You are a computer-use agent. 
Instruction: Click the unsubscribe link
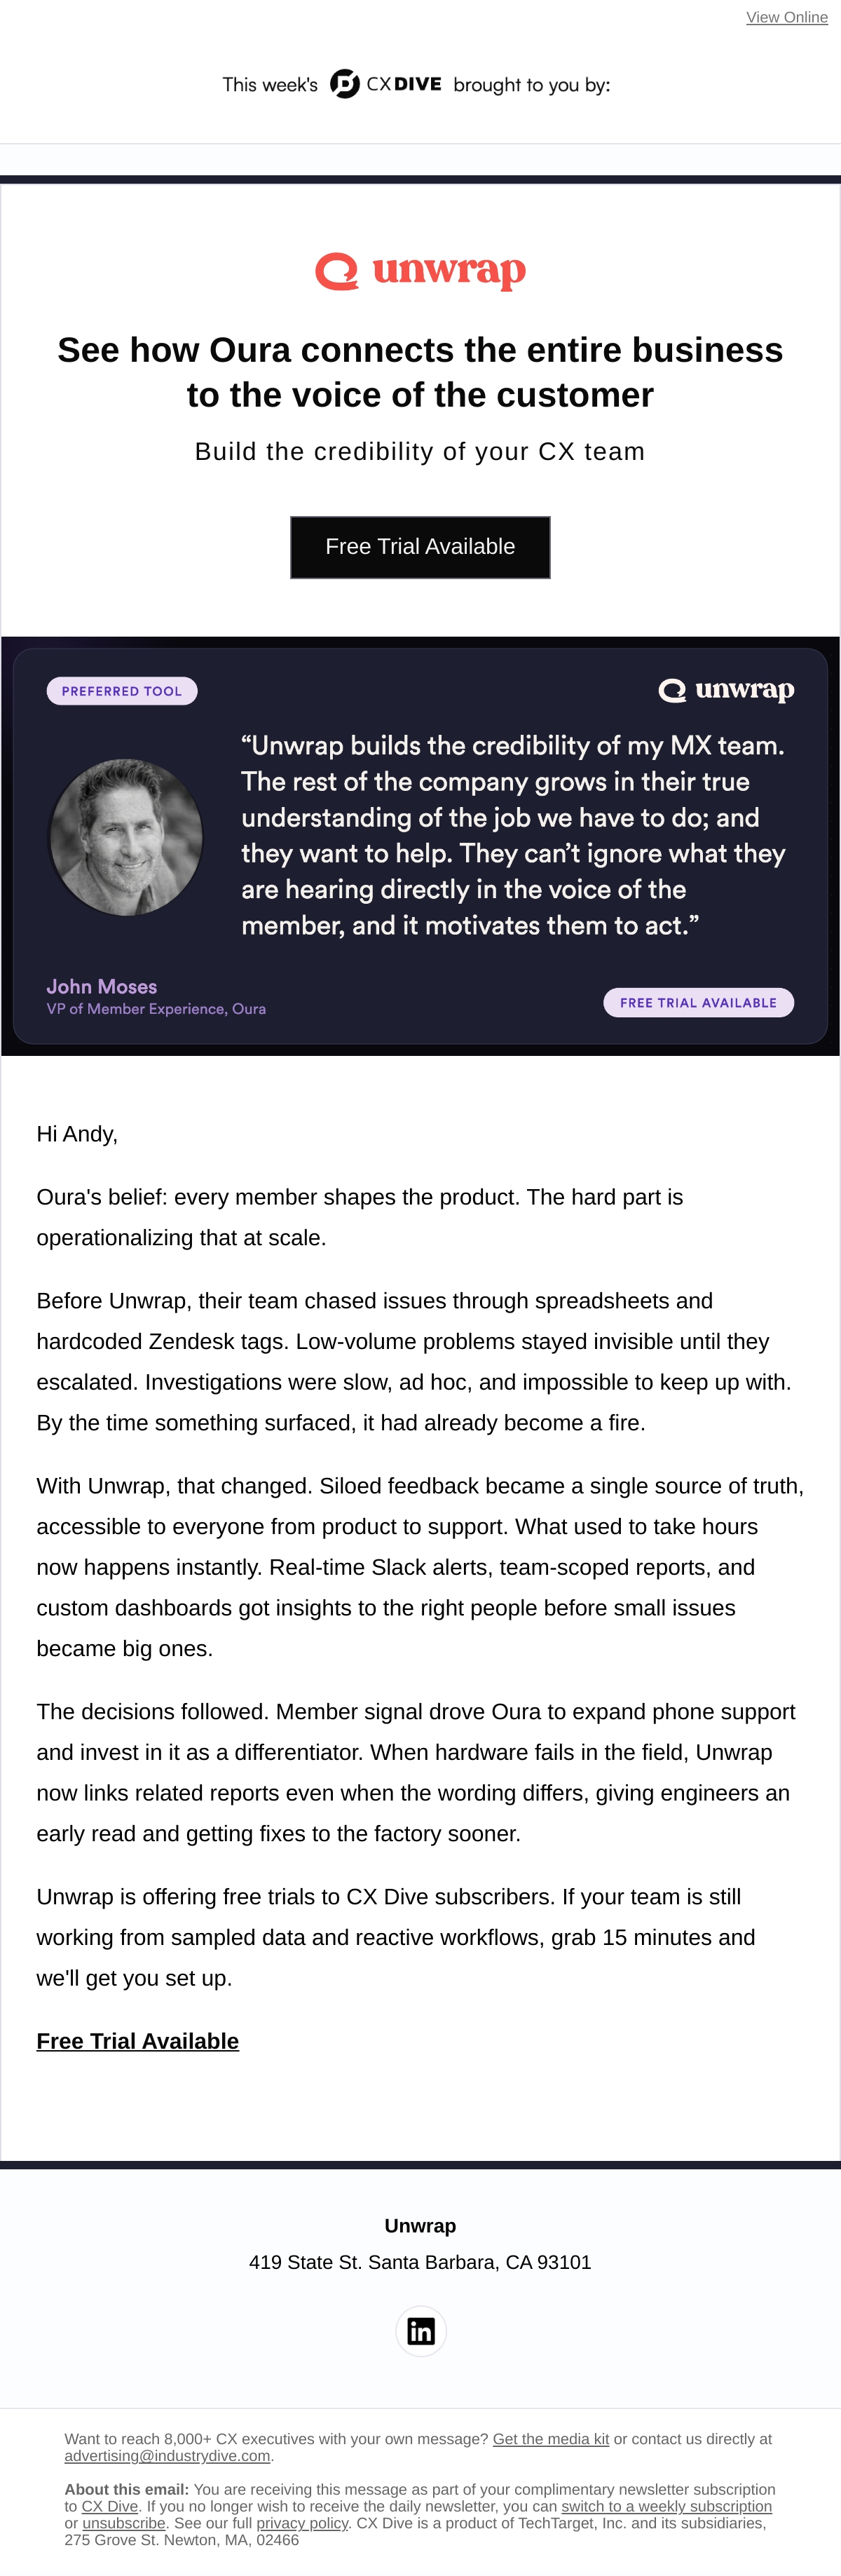click(x=124, y=2523)
